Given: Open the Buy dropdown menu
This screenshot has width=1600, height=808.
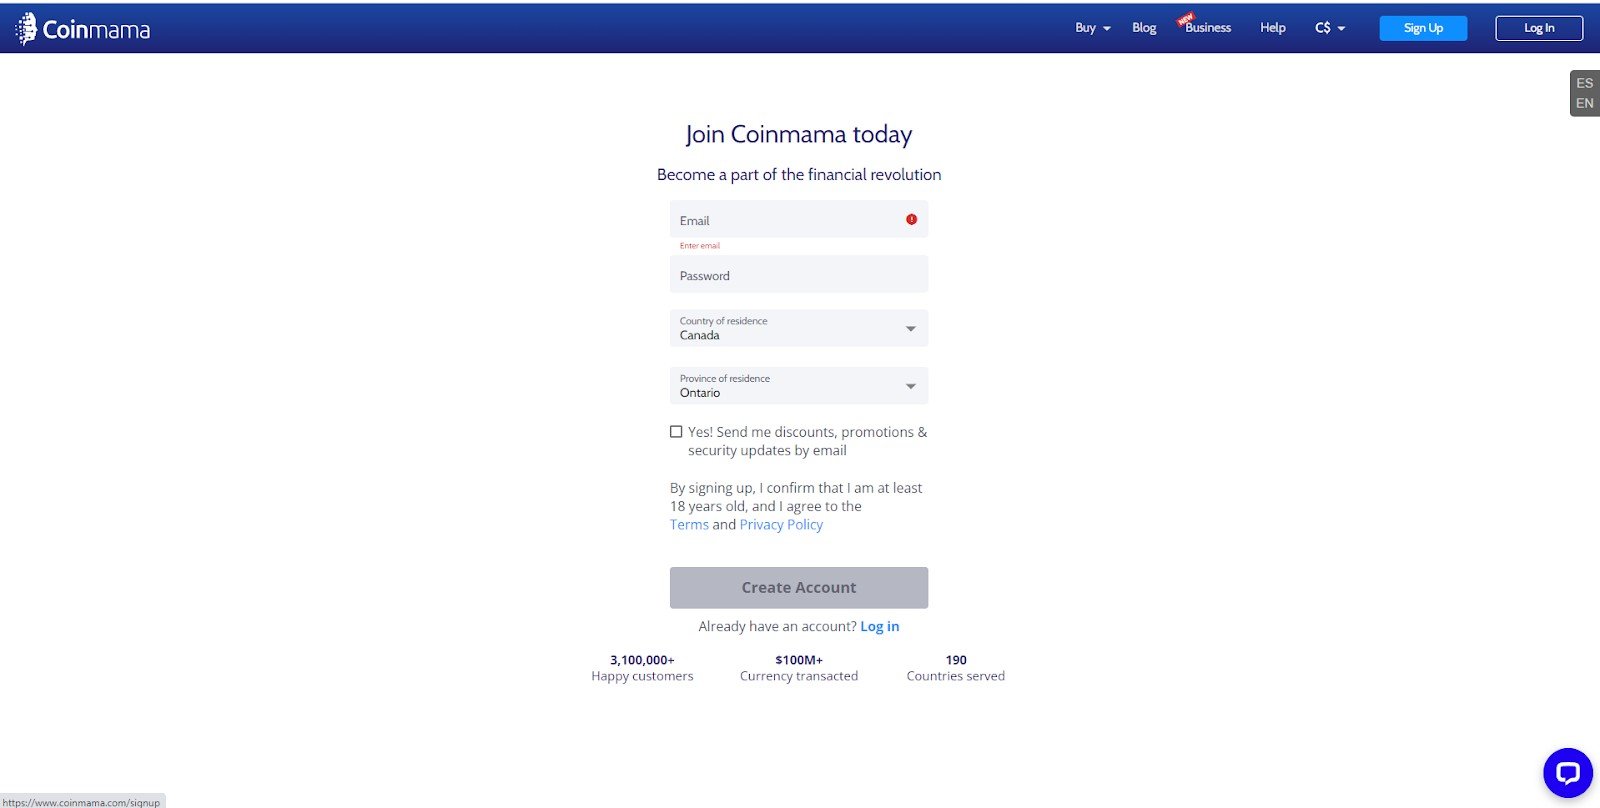Looking at the screenshot, I should pos(1092,28).
